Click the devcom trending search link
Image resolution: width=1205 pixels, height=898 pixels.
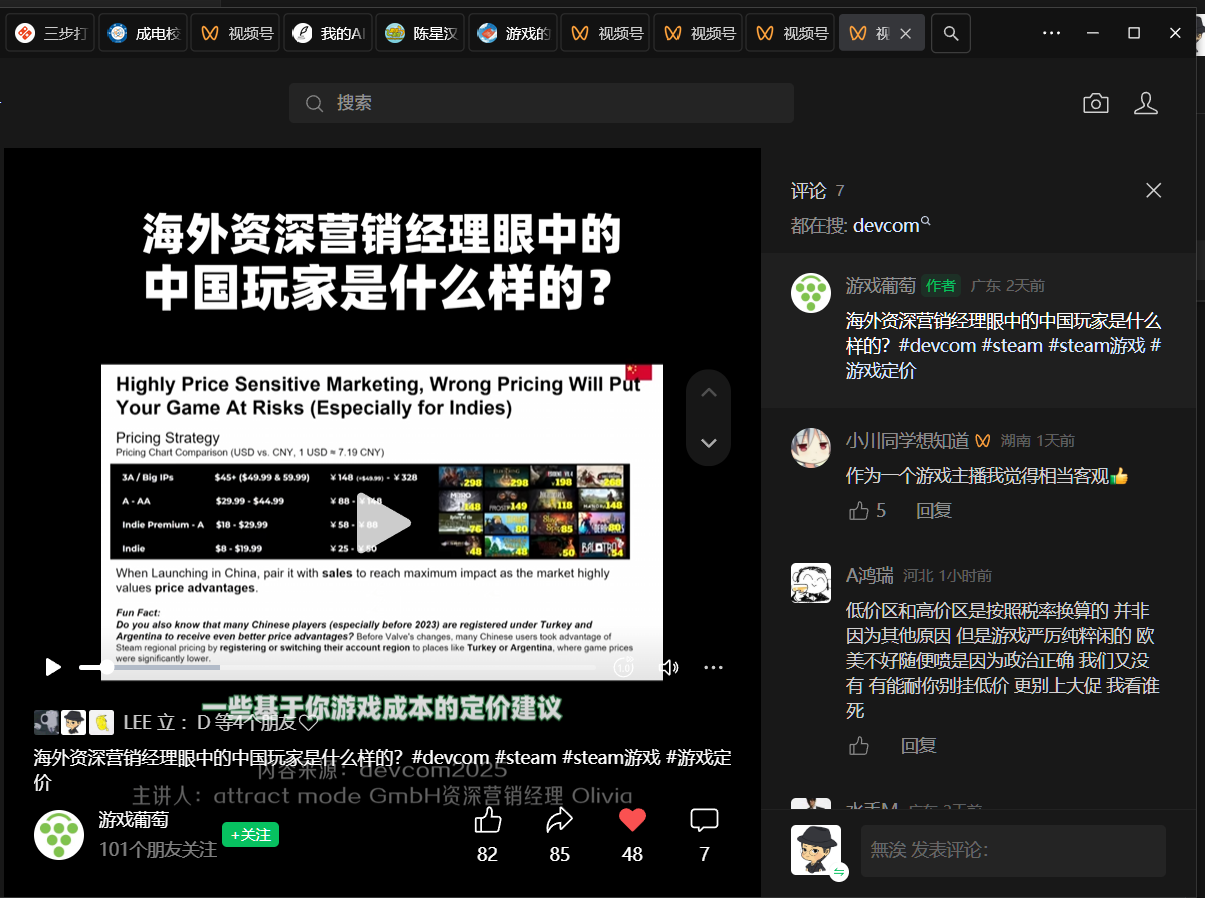[x=891, y=225]
